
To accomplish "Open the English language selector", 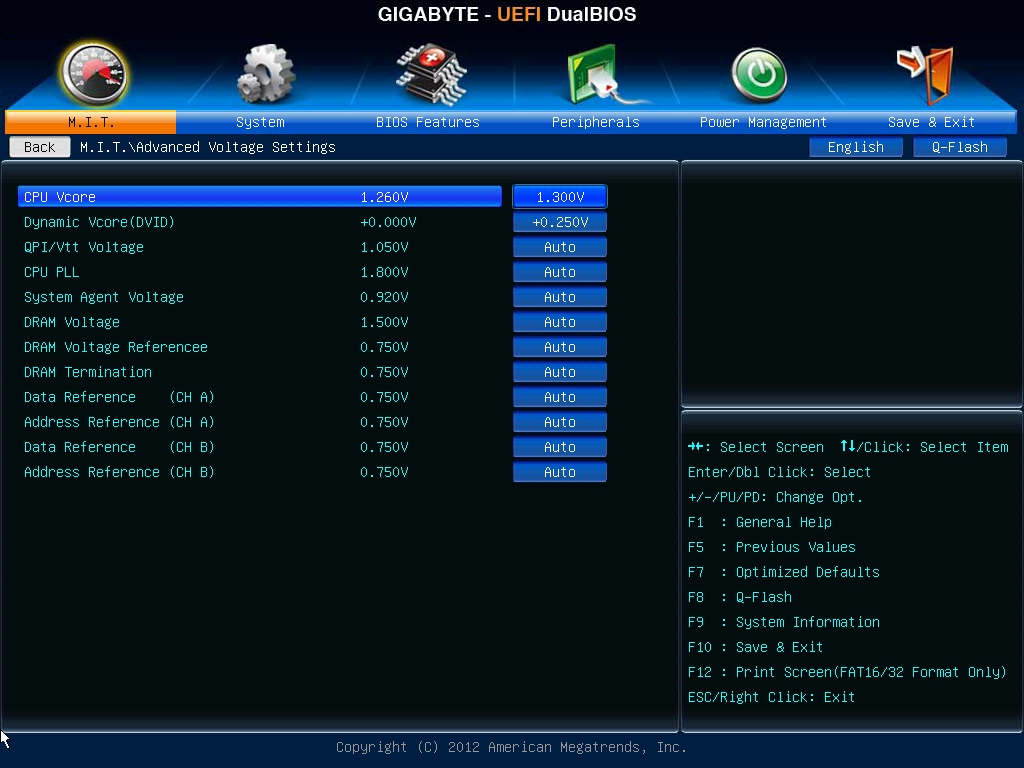I will pos(856,147).
